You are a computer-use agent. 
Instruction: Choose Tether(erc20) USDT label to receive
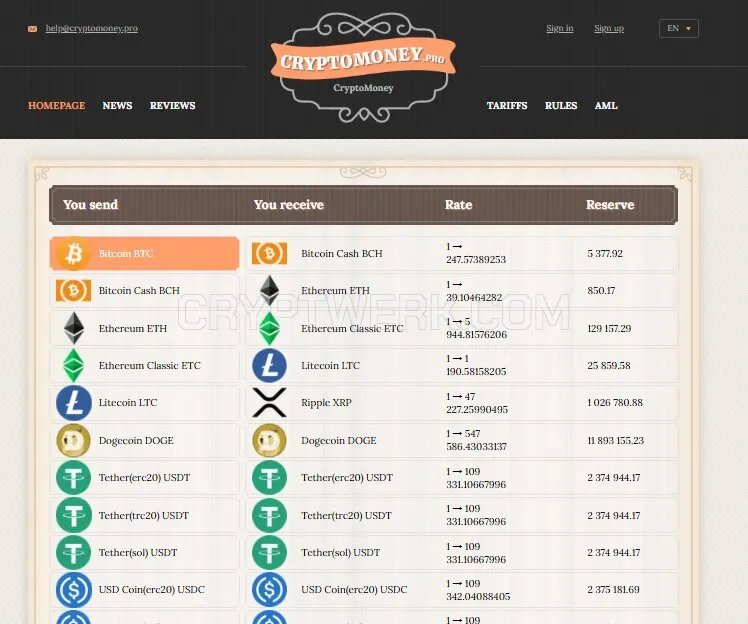[347, 478]
